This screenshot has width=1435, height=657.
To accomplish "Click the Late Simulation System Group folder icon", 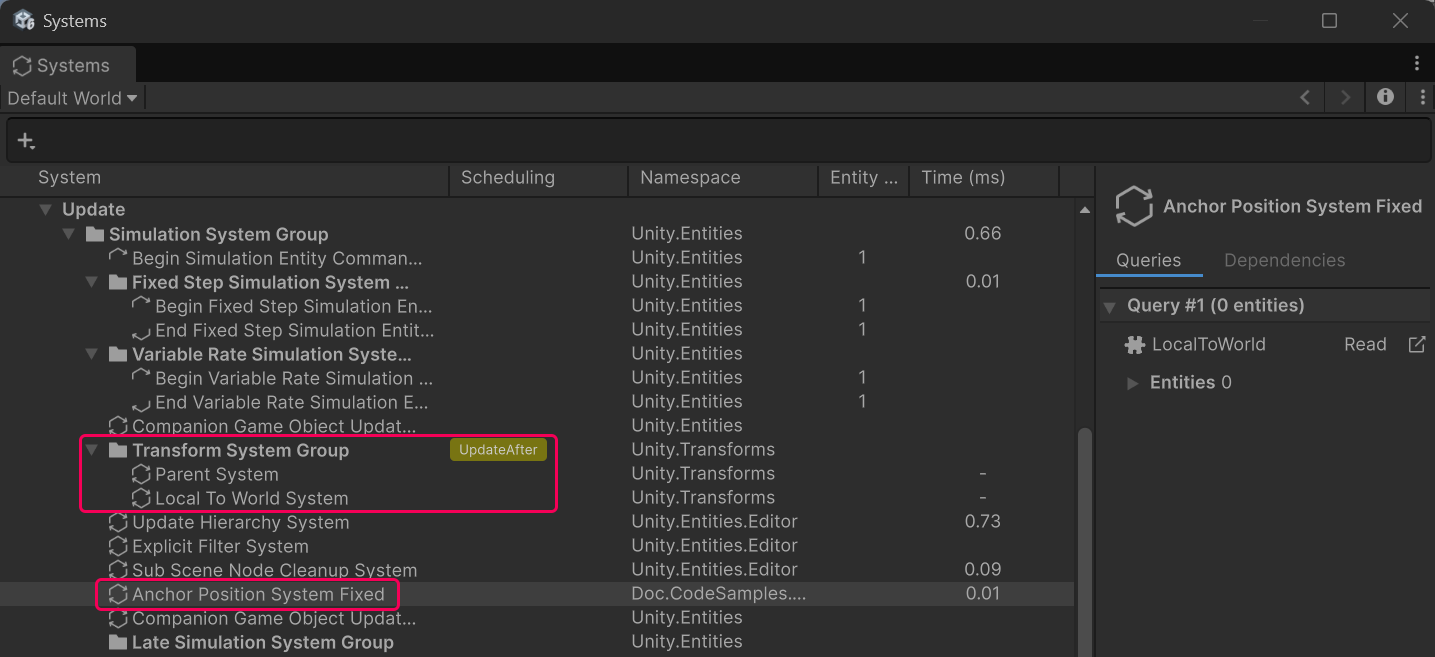I will click(x=118, y=642).
